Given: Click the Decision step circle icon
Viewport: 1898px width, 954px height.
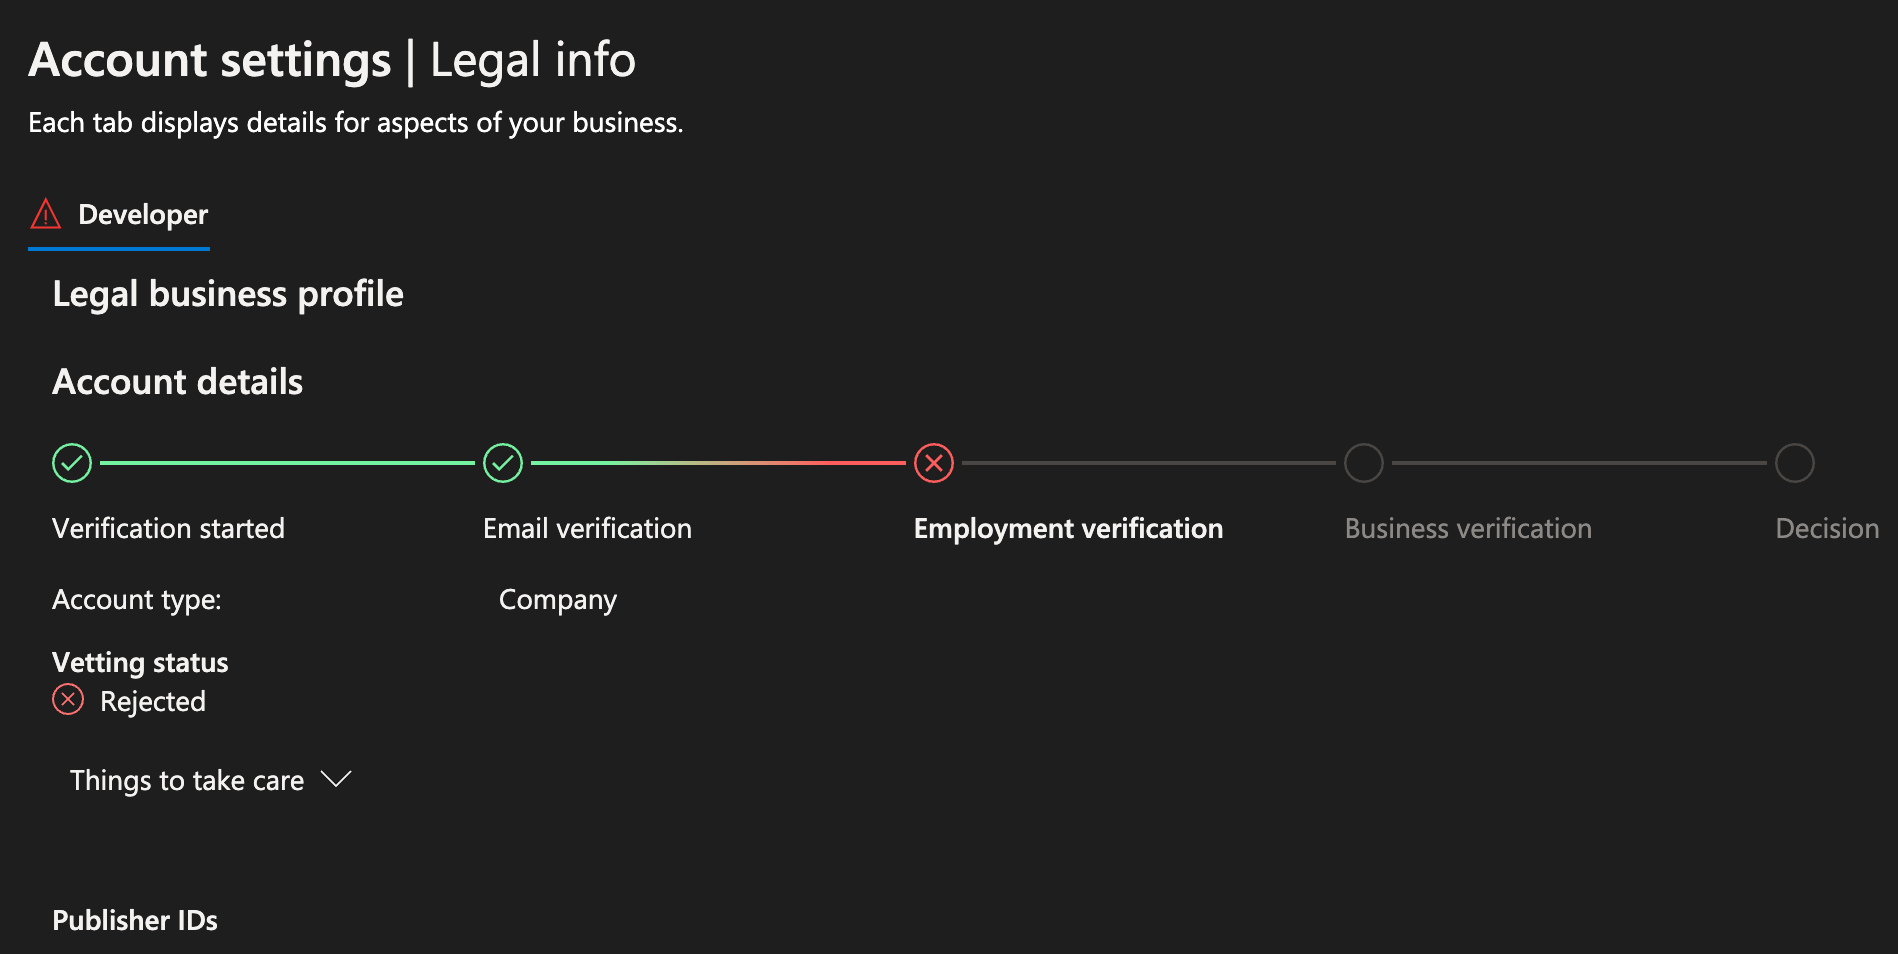Looking at the screenshot, I should [x=1794, y=463].
